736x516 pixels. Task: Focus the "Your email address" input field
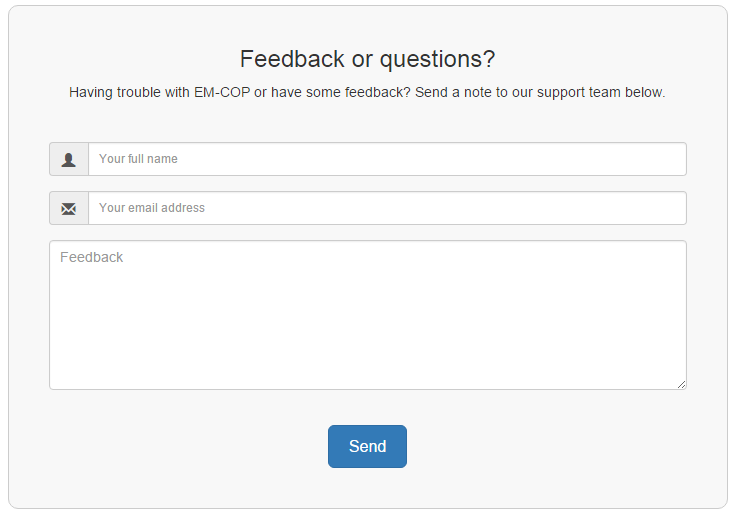387,208
